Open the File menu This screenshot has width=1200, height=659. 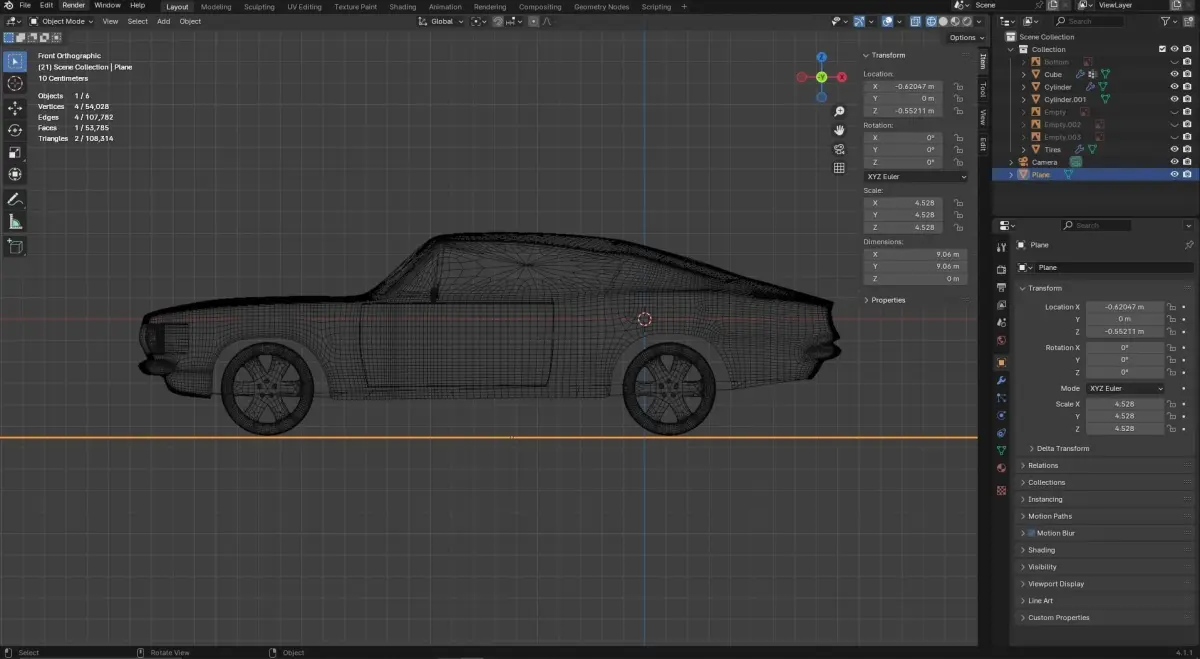[25, 6]
